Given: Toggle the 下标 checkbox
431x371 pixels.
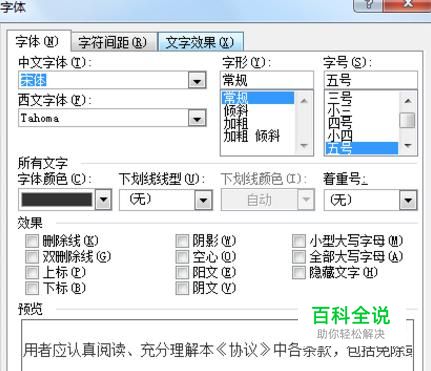Looking at the screenshot, I should pyautogui.click(x=32, y=288).
